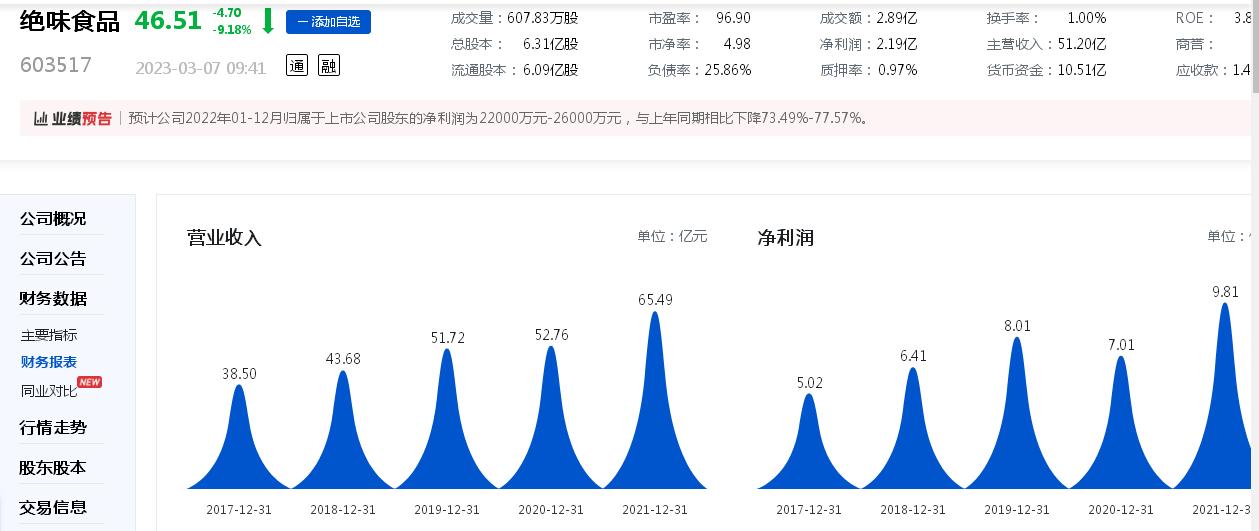Click the 单位：亿元 unit label
Image resolution: width=1259 pixels, height=531 pixels.
[x=672, y=237]
